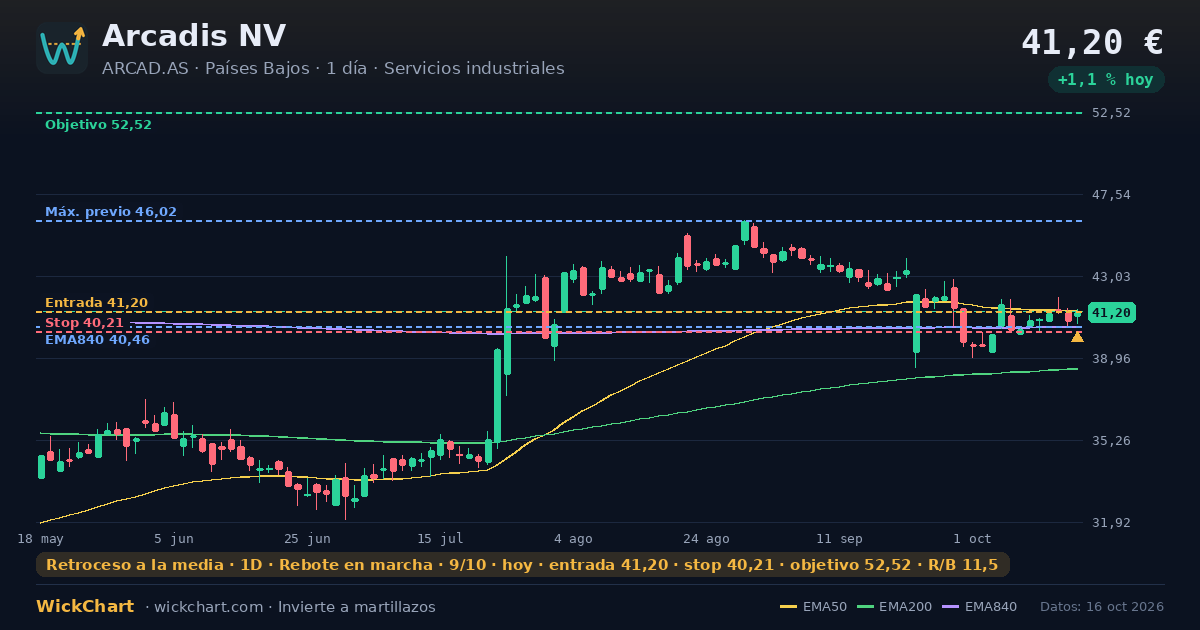Select the Arcadis NV title
The height and width of the screenshot is (630, 1200).
coord(194,36)
